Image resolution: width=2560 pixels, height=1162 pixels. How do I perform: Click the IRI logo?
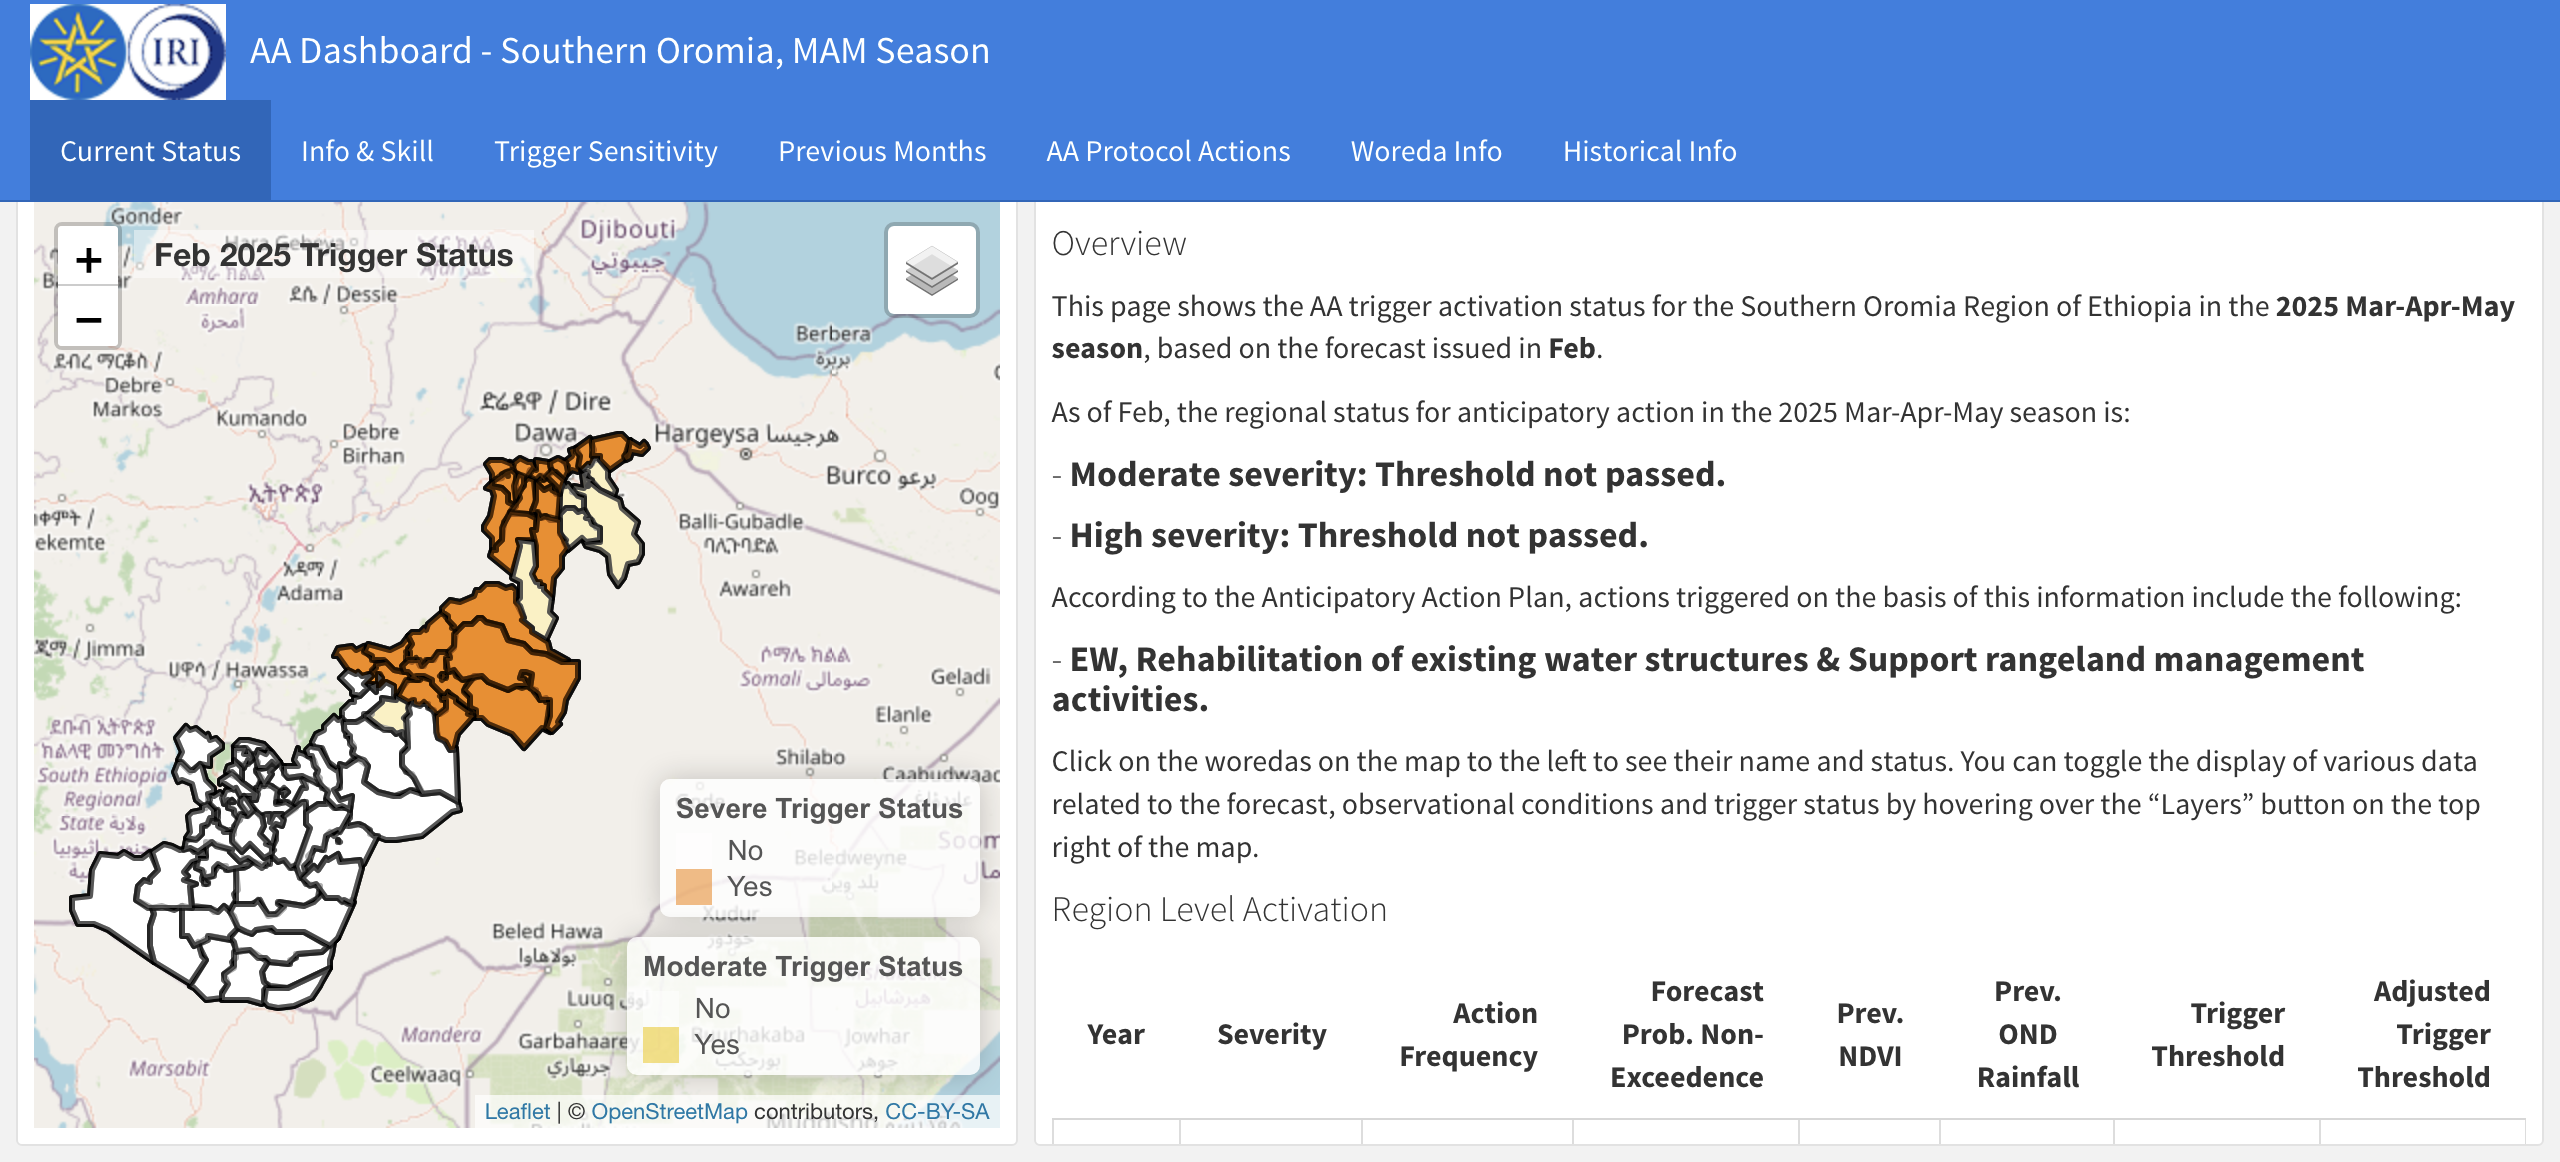point(175,52)
